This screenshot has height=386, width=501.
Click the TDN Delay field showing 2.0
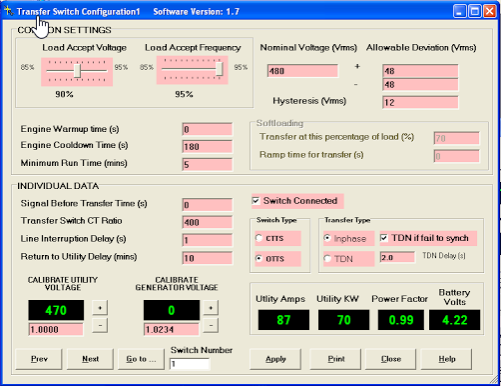pyautogui.click(x=397, y=257)
